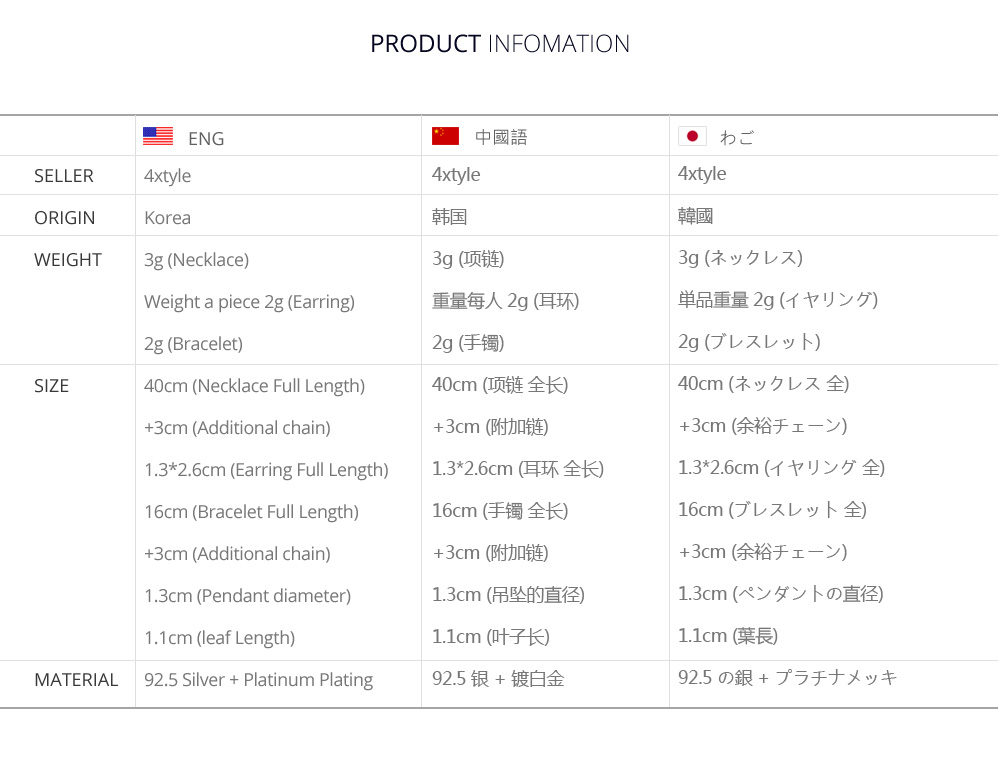The height and width of the screenshot is (764, 999).
Task: Click the US flag icon
Action: 158,136
